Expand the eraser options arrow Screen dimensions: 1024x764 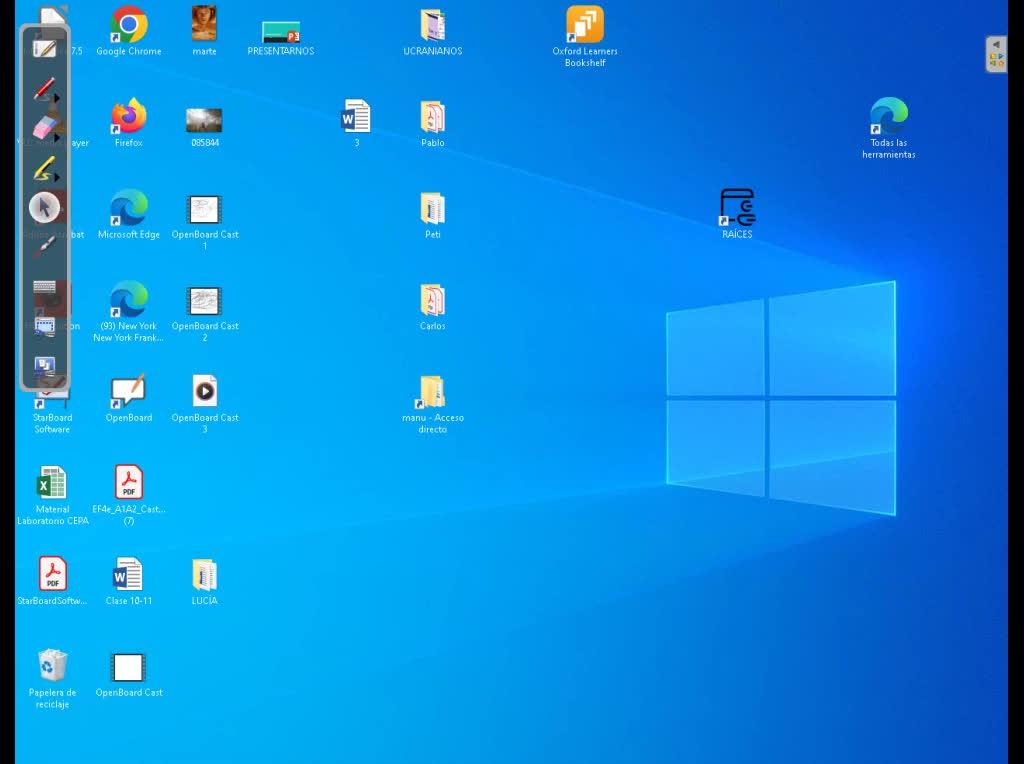pyautogui.click(x=57, y=138)
